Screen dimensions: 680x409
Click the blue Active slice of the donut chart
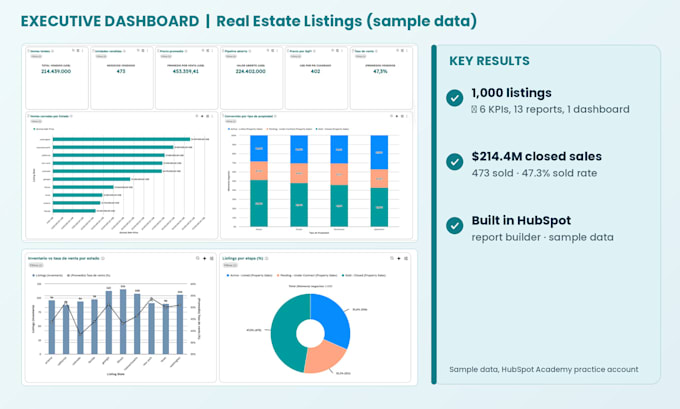334,317
